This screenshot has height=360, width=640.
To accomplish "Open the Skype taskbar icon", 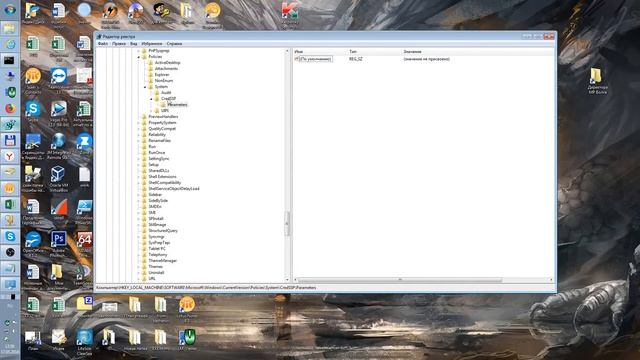I will (10, 236).
